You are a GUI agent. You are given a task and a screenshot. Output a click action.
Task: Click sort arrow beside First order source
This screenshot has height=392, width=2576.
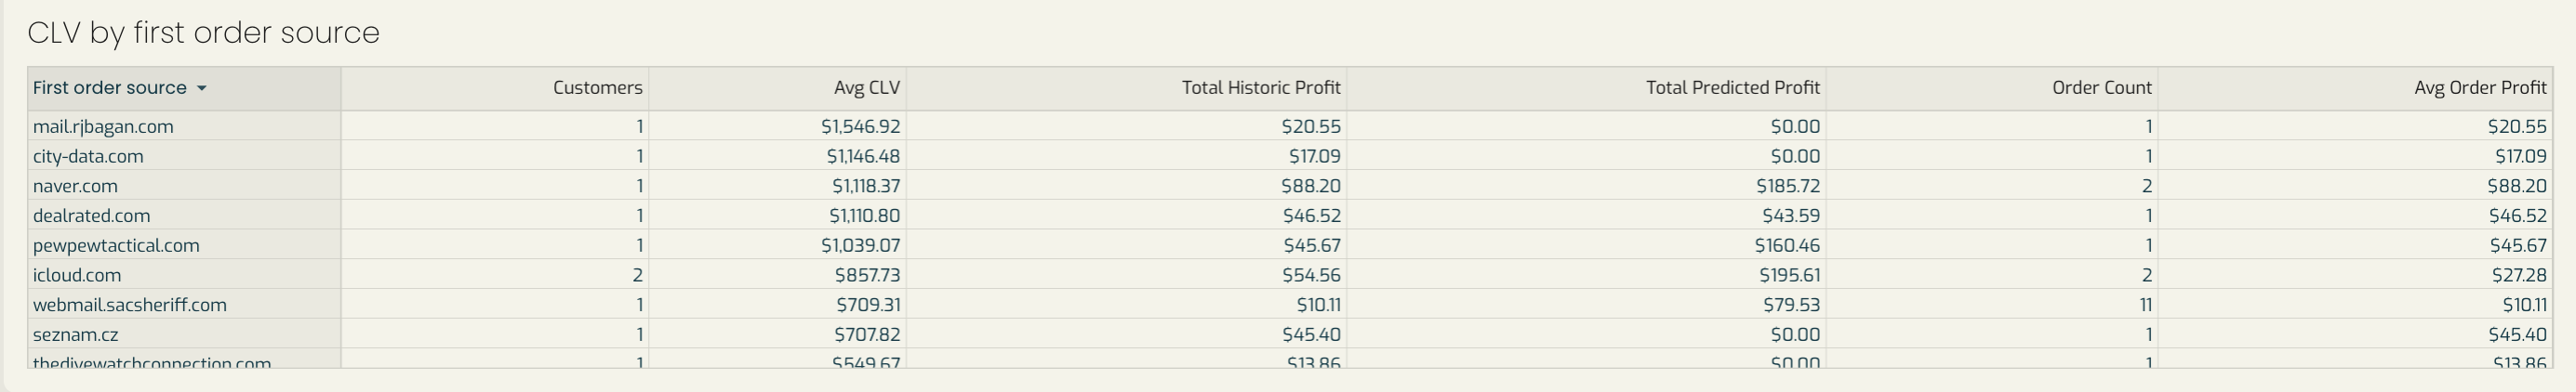pyautogui.click(x=201, y=88)
